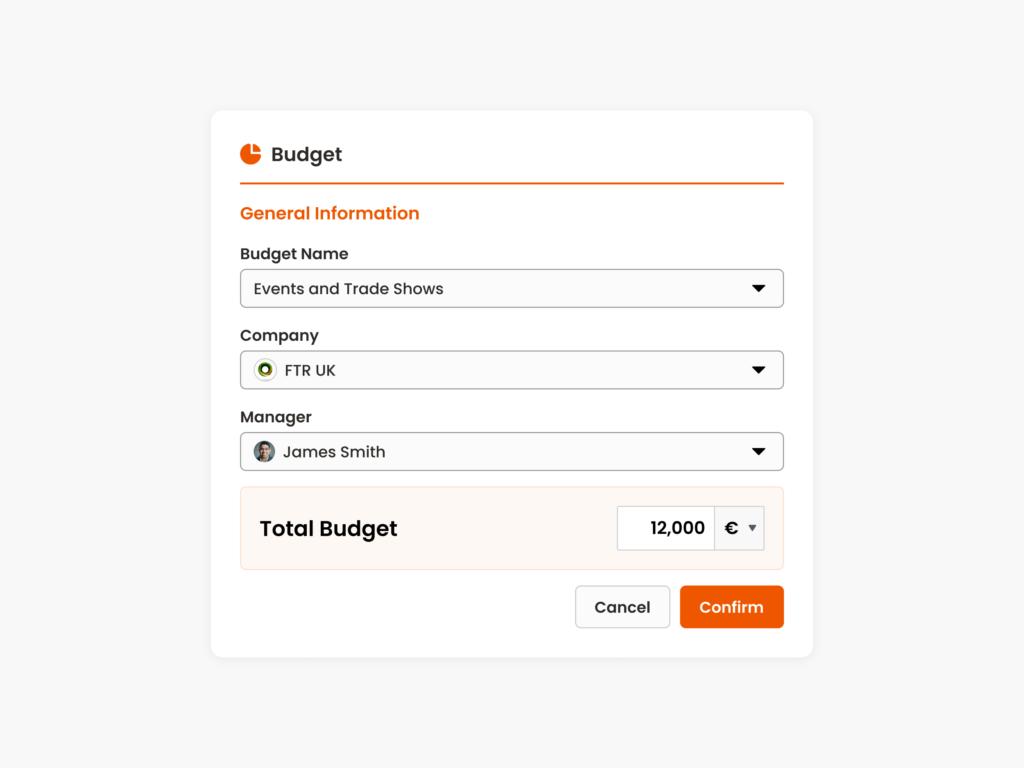Click the FTR UK company name text
1024x768 pixels.
click(310, 370)
